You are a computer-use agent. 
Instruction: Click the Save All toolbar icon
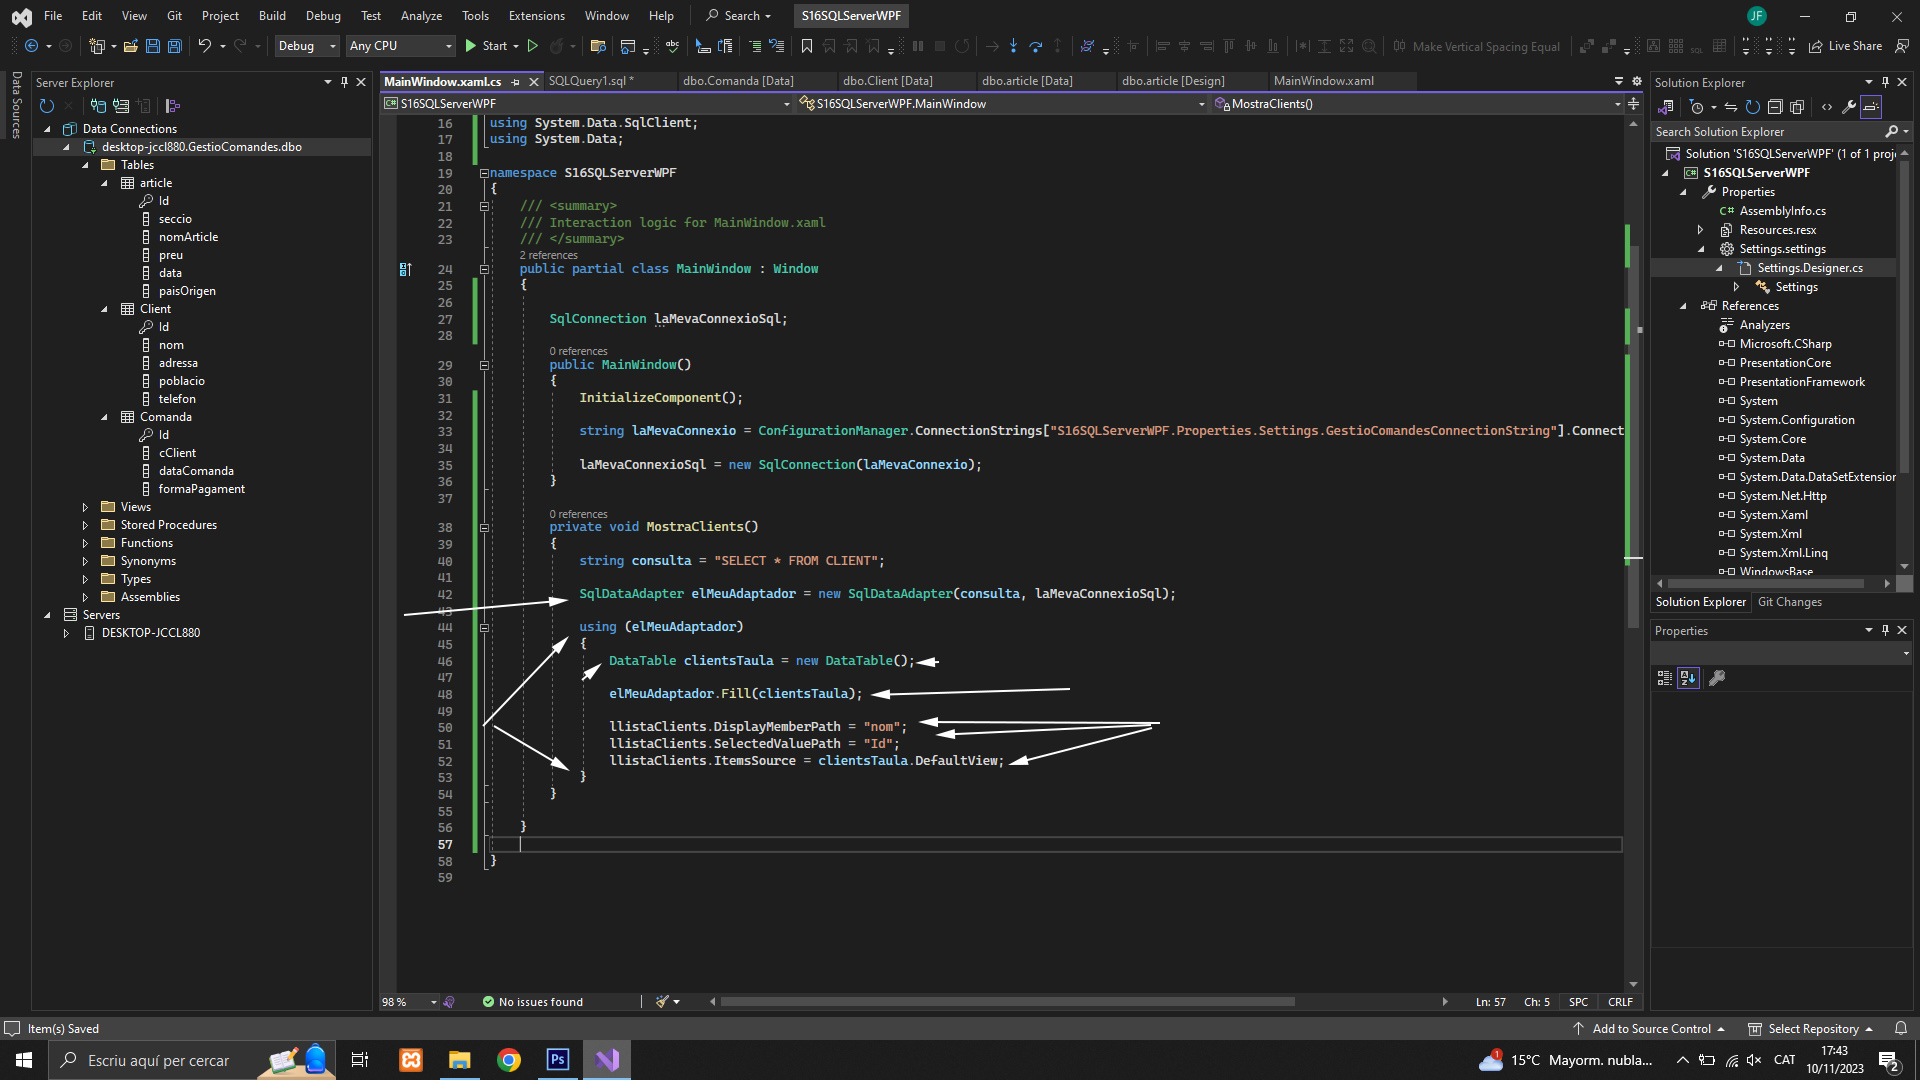pos(174,46)
